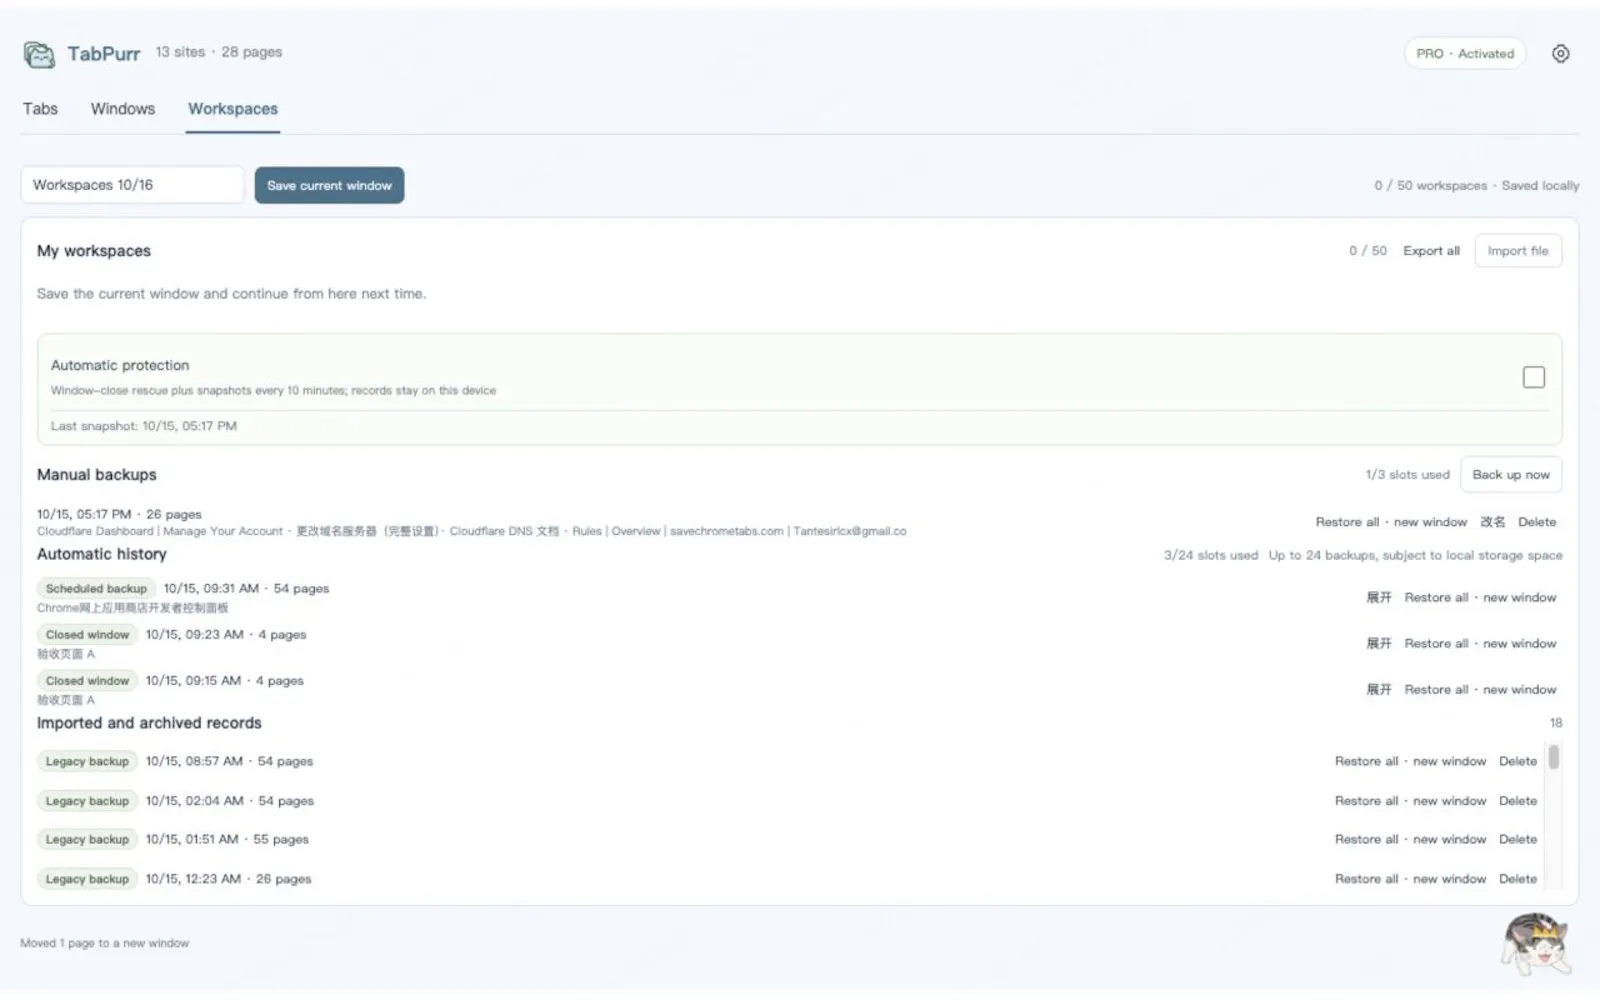
Task: Click the Closed window tag at 09:23 AM
Action: [87, 635]
